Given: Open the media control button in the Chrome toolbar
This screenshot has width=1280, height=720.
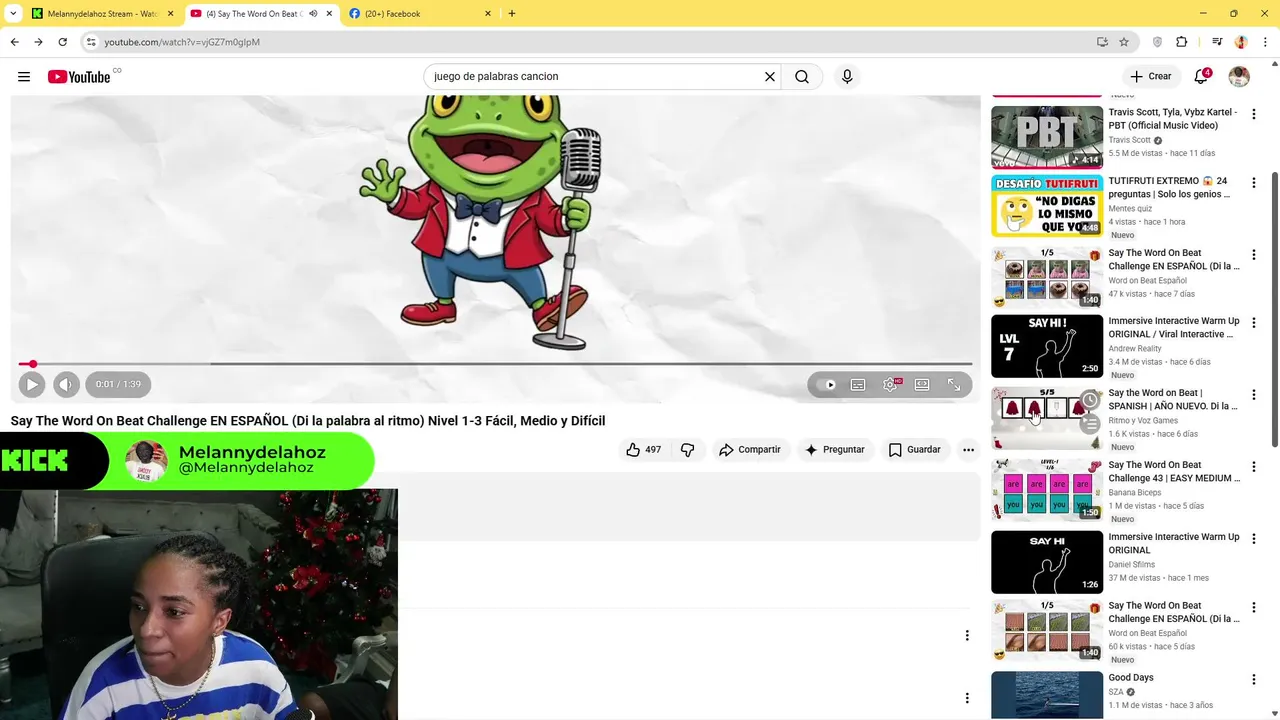Looking at the screenshot, I should (1217, 42).
